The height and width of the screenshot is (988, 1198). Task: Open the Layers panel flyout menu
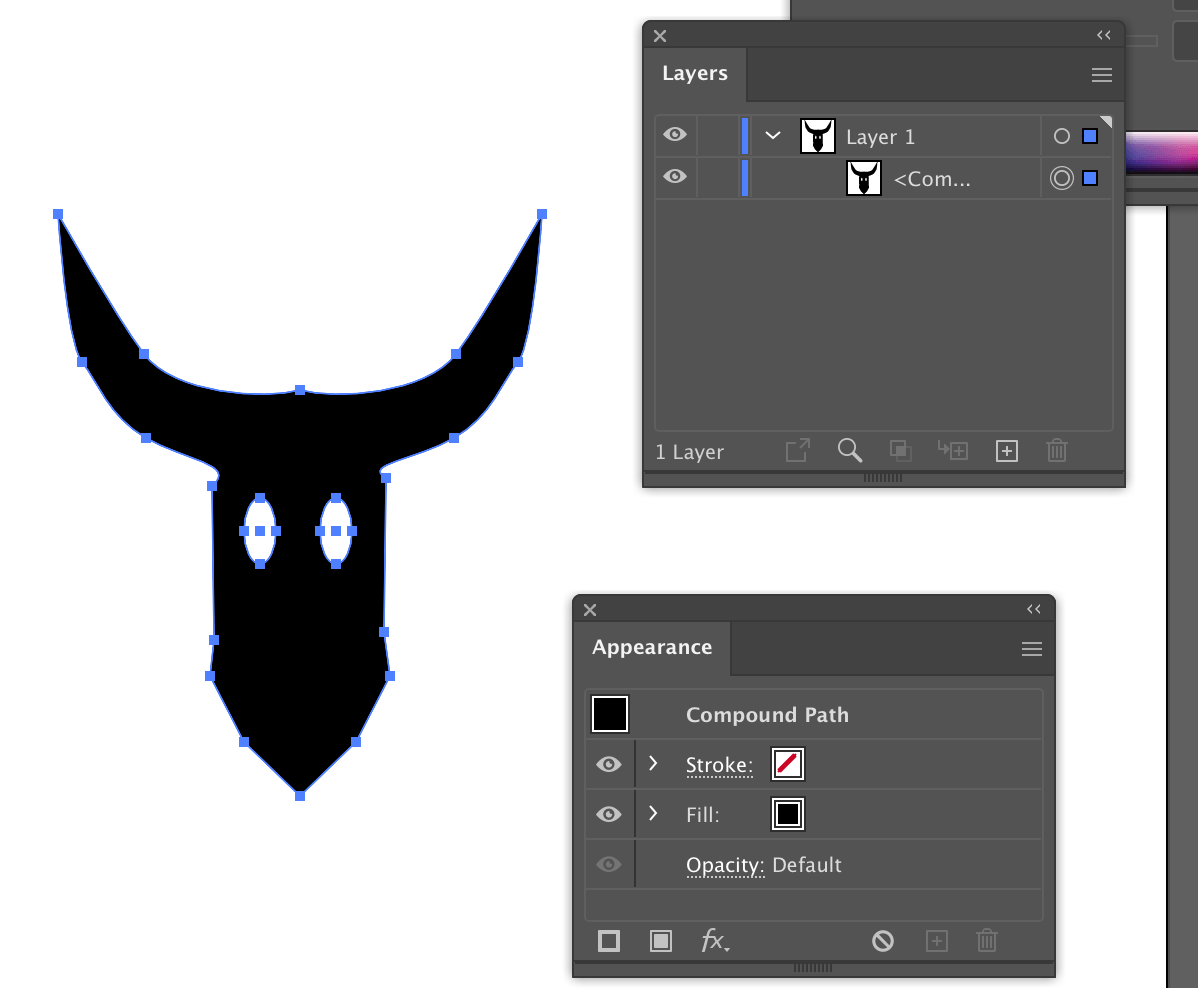pos(1101,75)
